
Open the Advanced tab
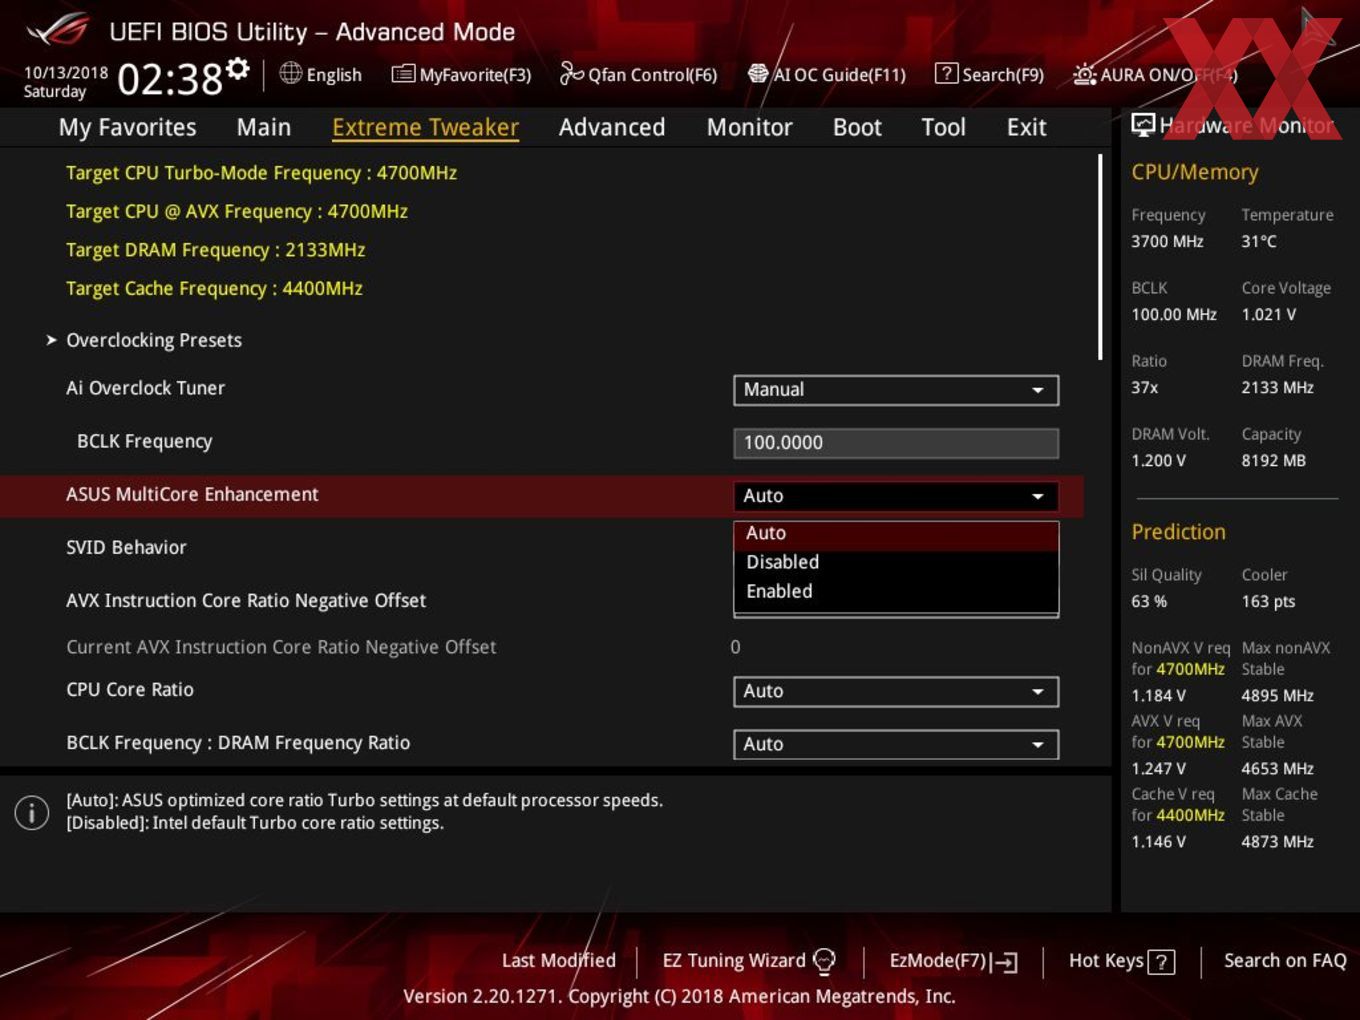612,128
